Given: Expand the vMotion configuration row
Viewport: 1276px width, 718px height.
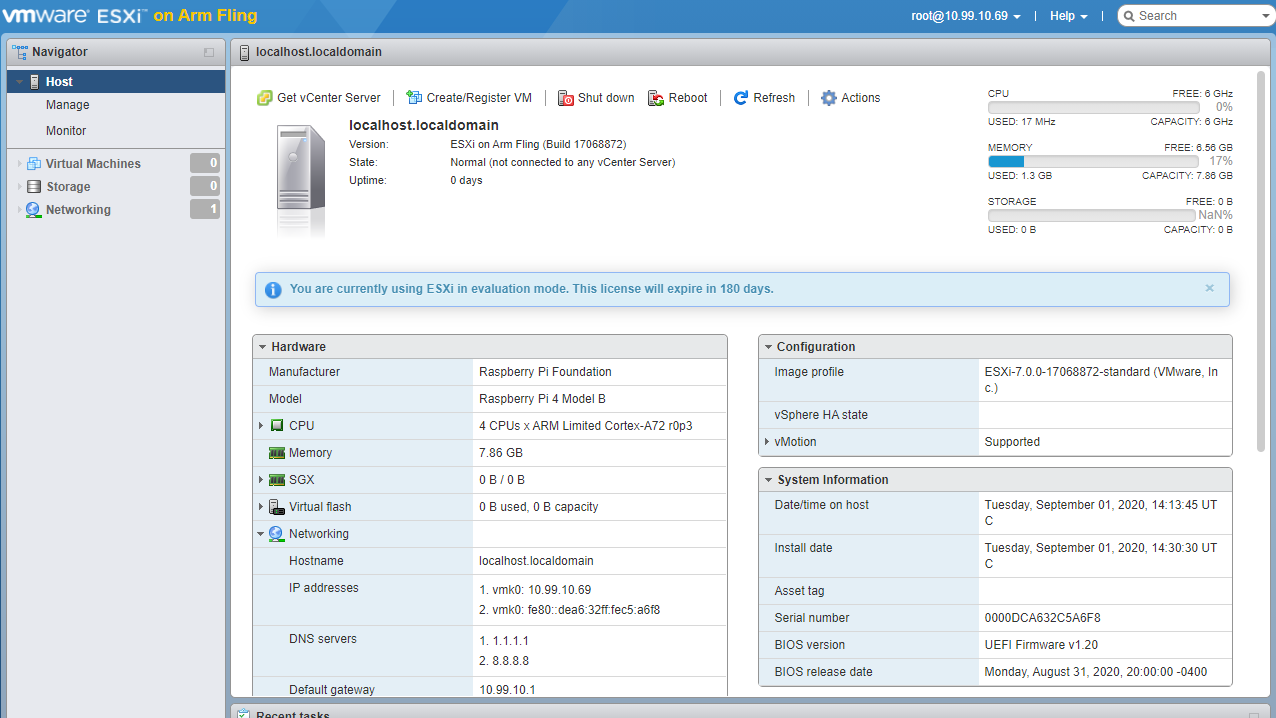Looking at the screenshot, I should [767, 442].
